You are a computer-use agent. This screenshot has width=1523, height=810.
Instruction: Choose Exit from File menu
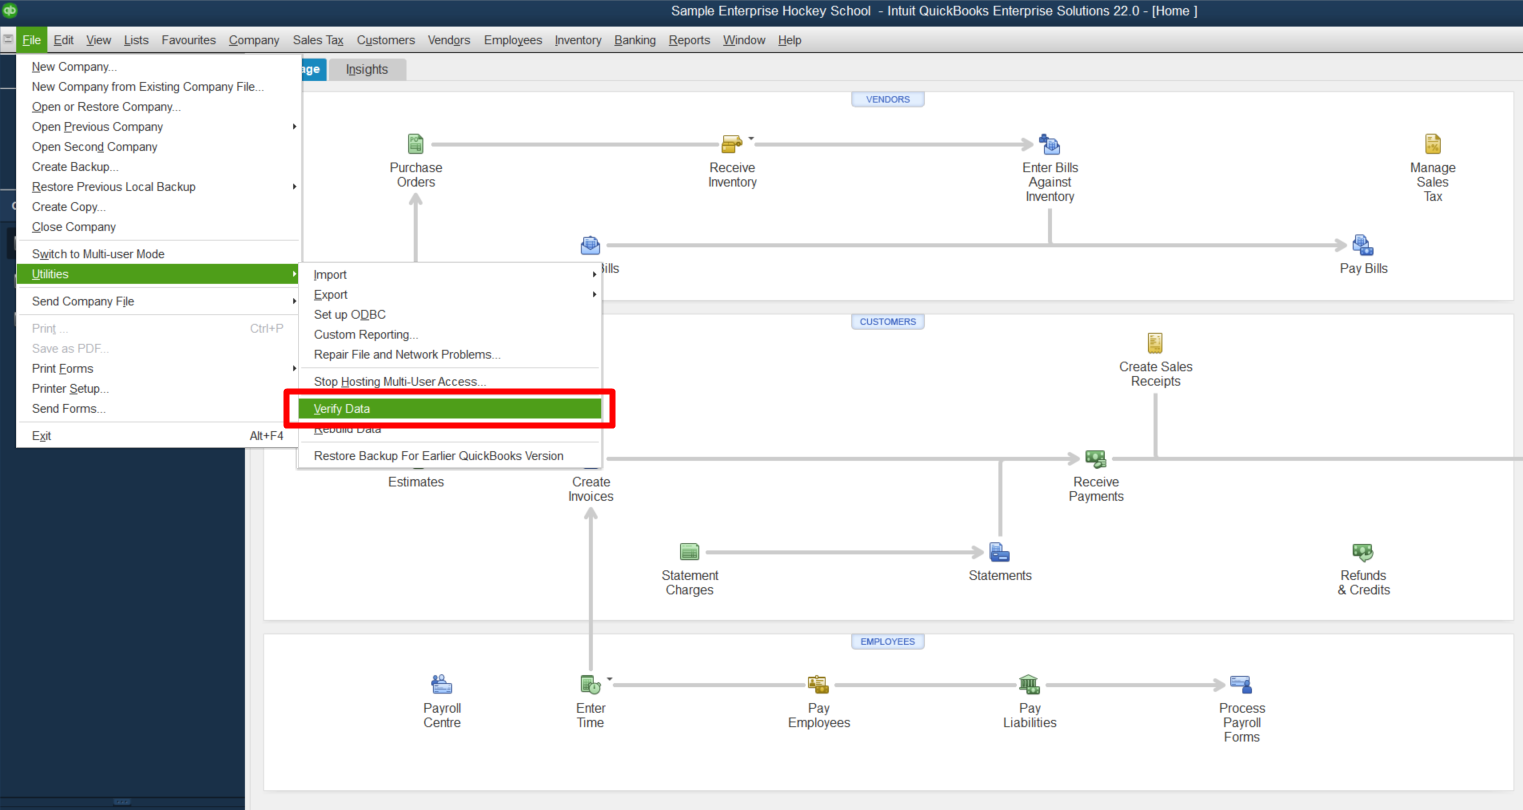[x=158, y=436]
